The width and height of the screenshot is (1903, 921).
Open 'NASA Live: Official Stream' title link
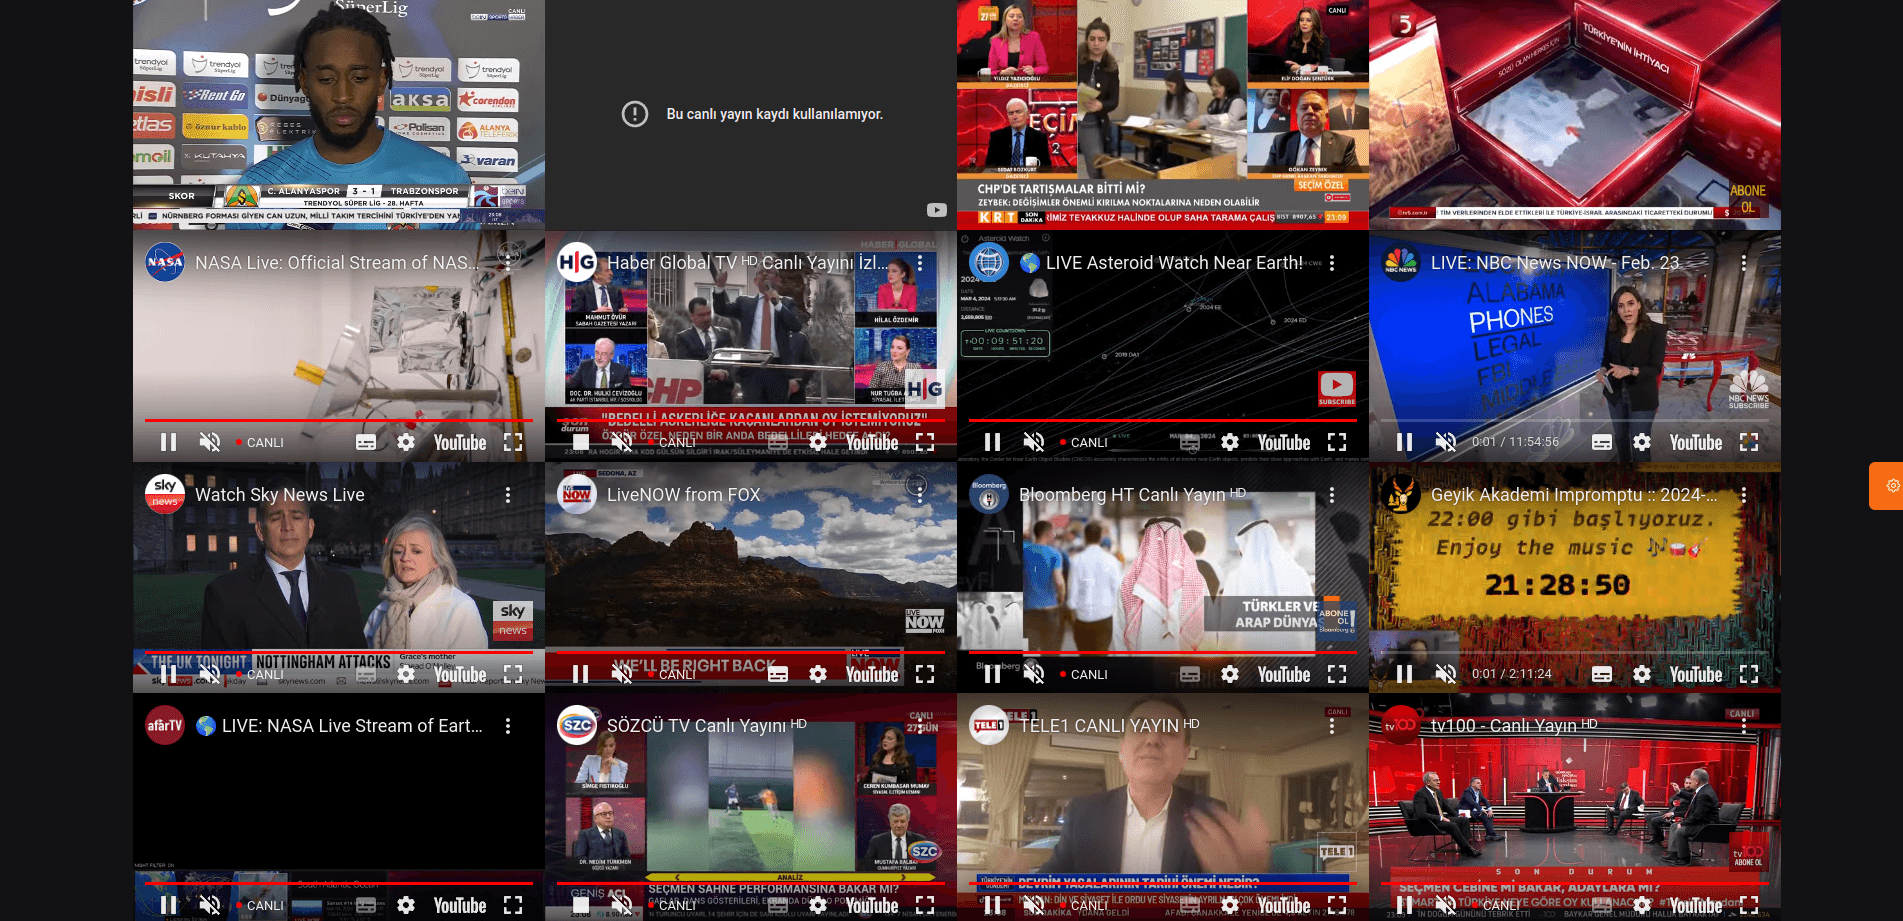[x=337, y=263]
